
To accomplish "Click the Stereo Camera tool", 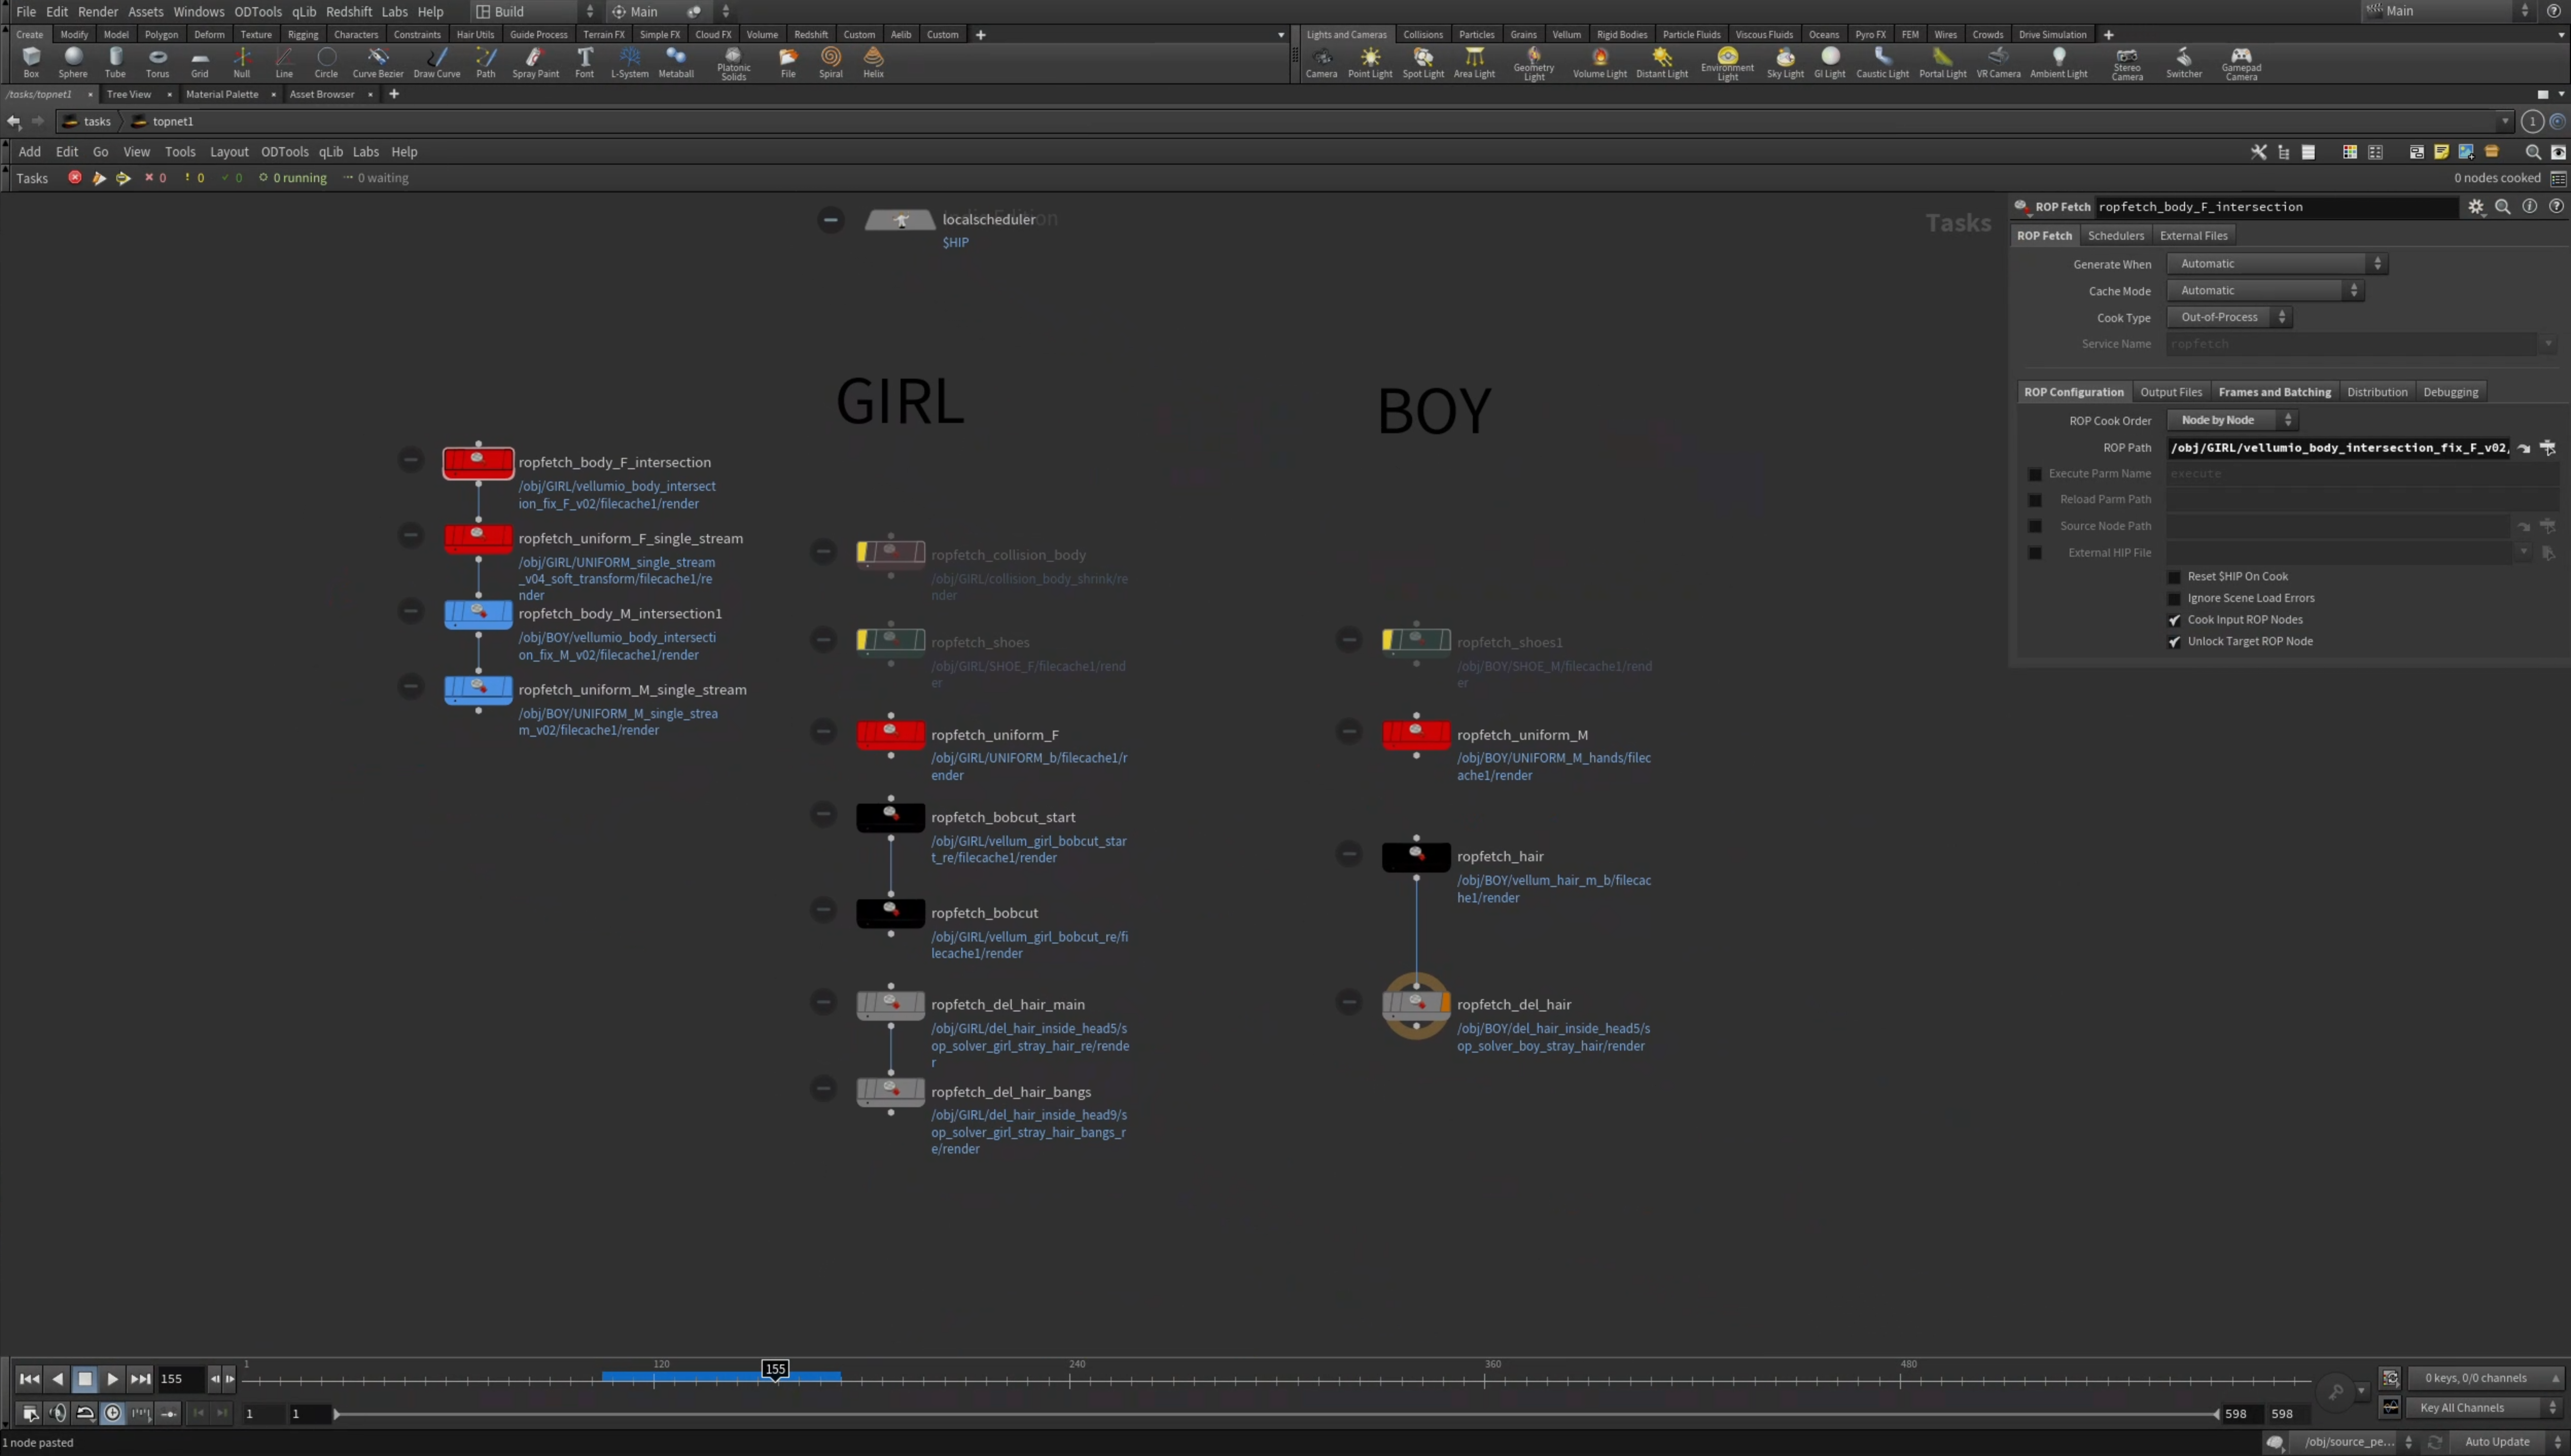I will (x=2127, y=63).
